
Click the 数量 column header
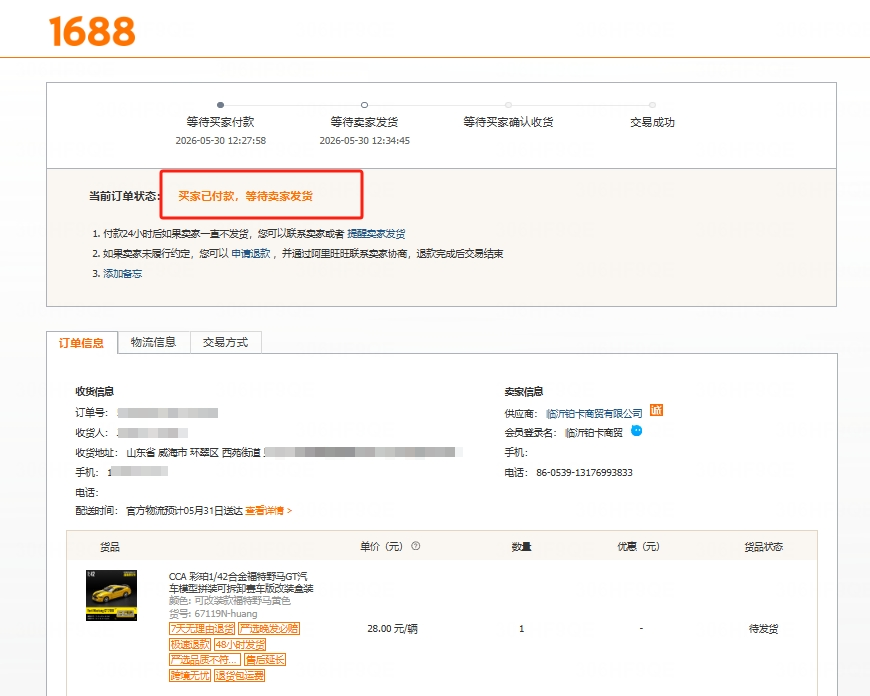pos(522,547)
